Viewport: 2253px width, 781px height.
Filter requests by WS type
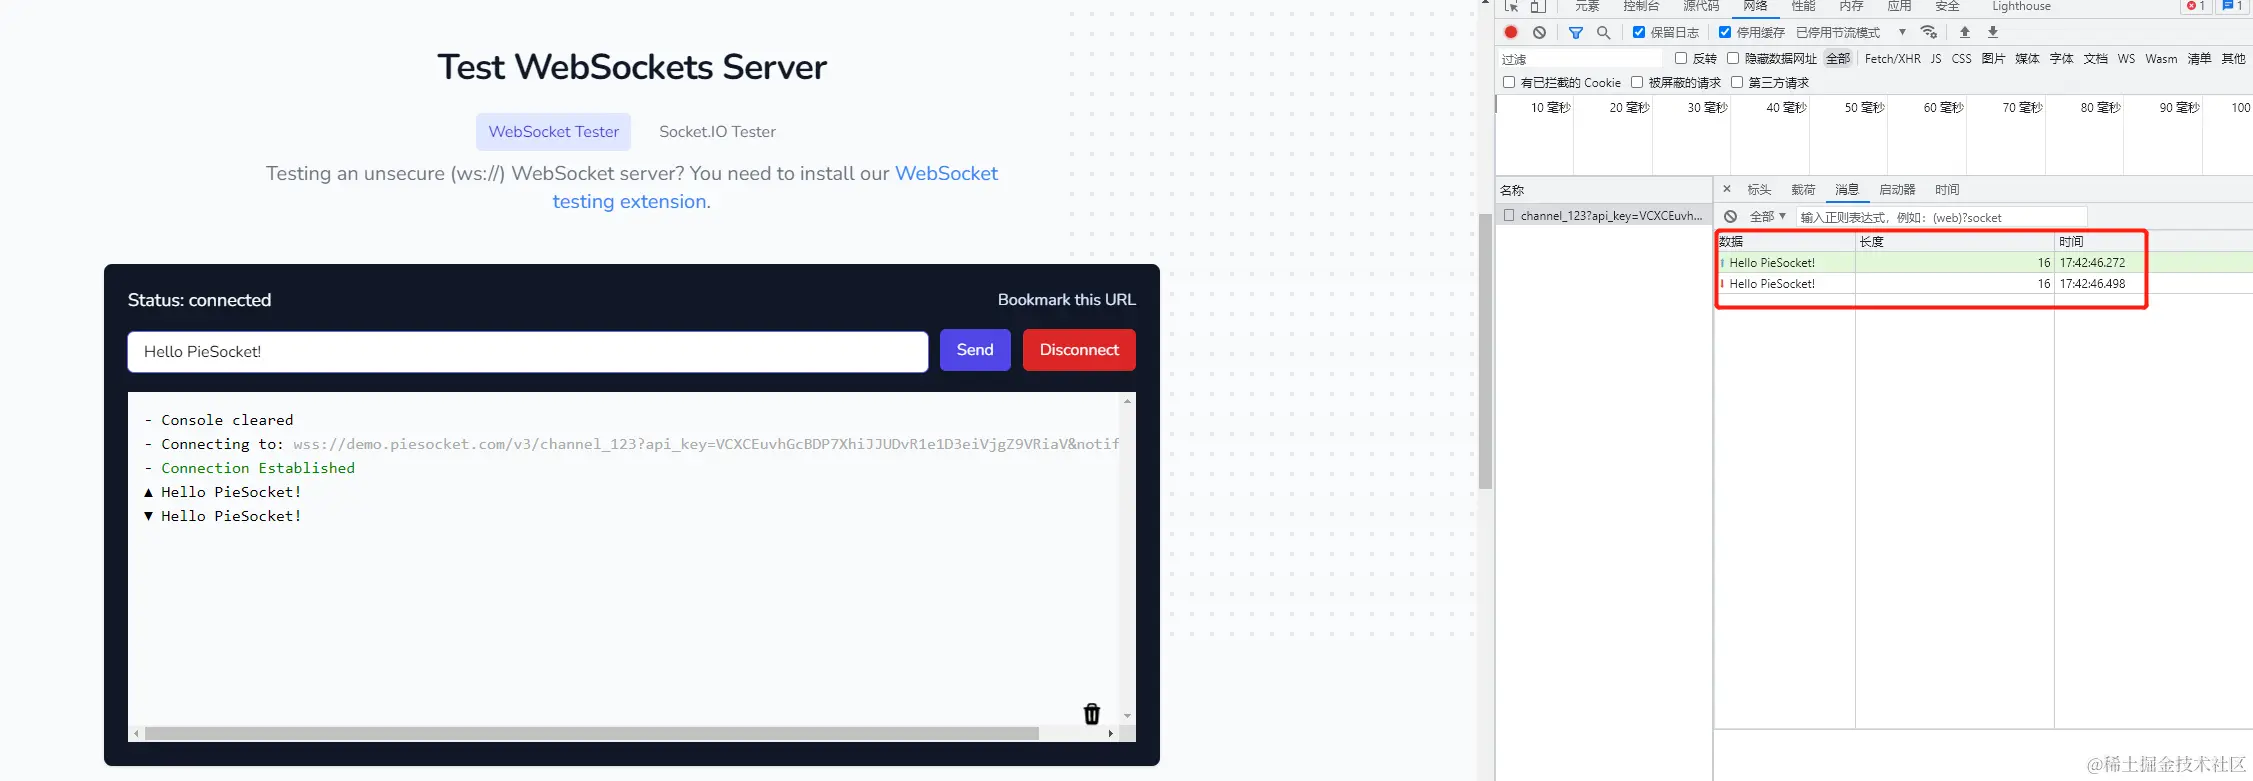click(2126, 58)
